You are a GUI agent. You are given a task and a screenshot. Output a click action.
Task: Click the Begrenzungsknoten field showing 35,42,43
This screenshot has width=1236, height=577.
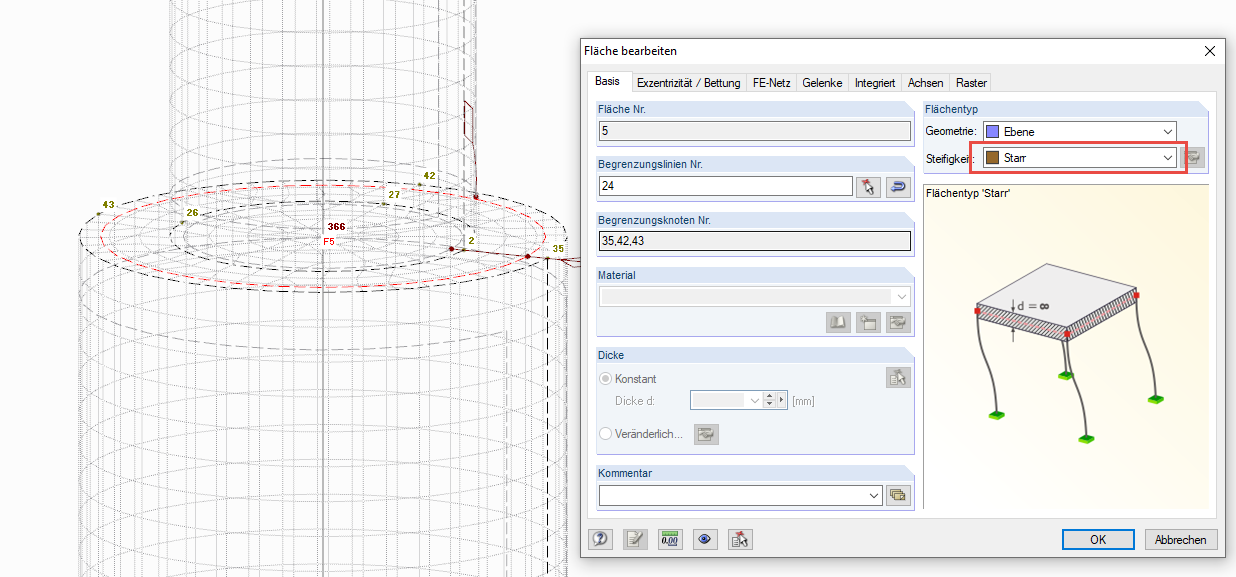tap(754, 241)
